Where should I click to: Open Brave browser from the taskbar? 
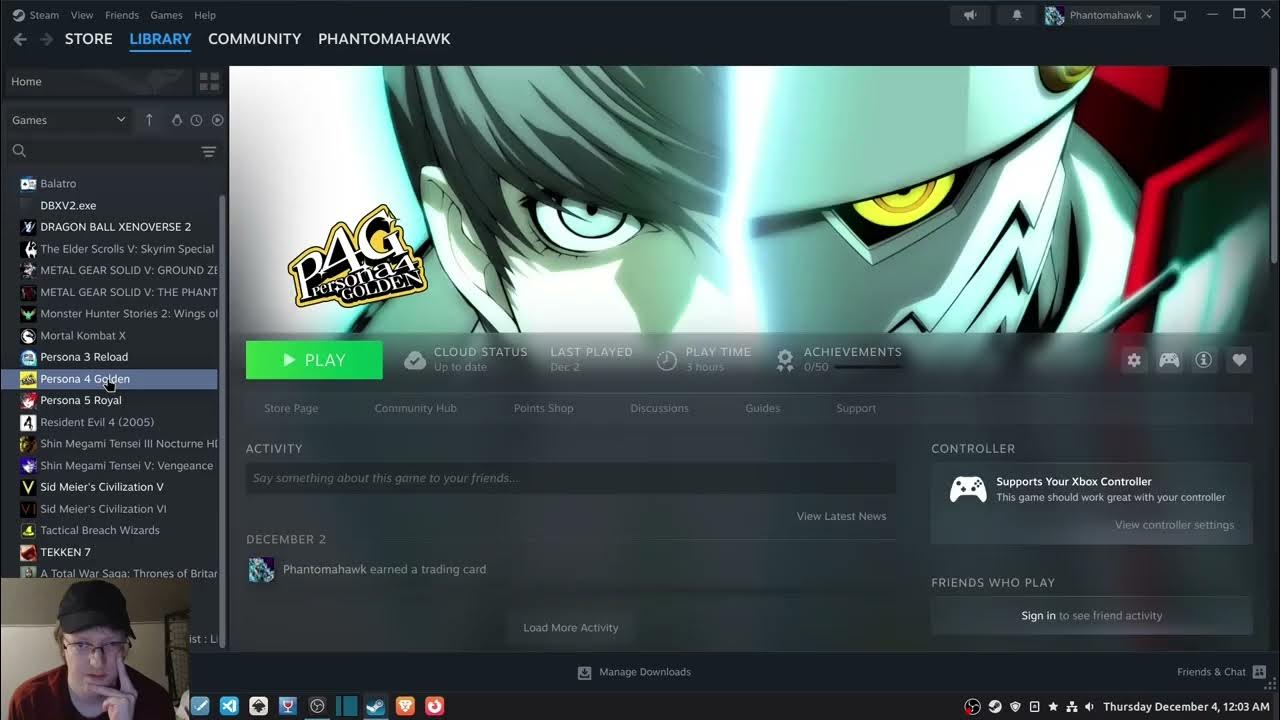405,706
